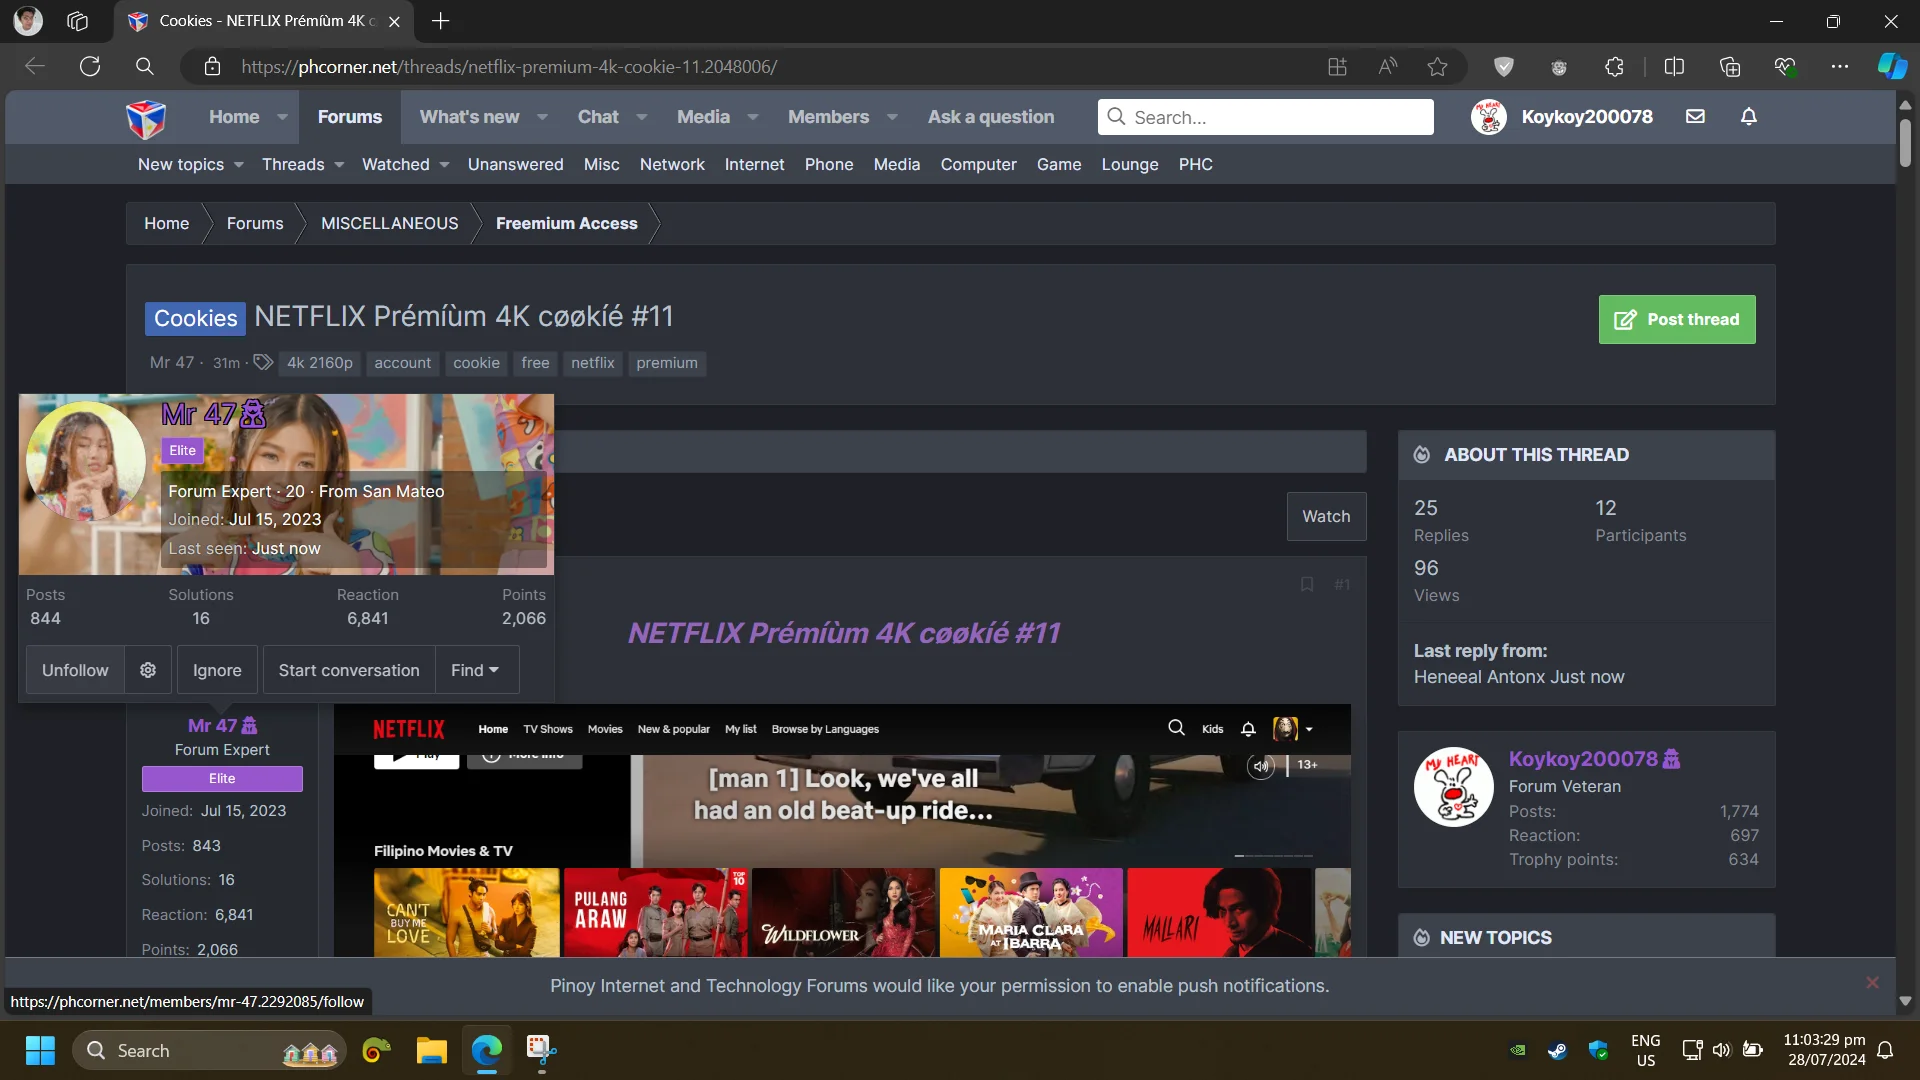Close the Cookies thread browser tab

pos(394,21)
